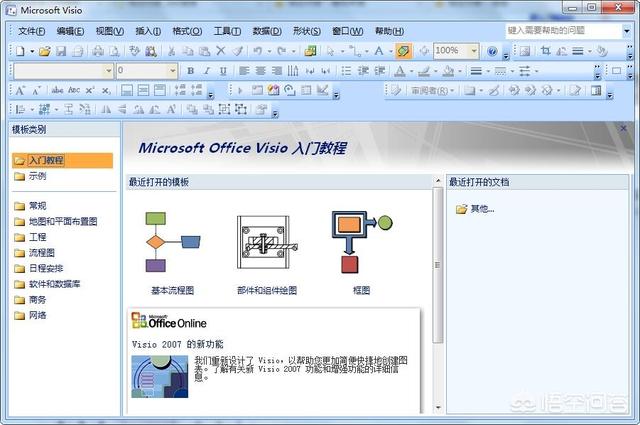Toggle subscript x₂ formatting
Viewport: 640px width, 425px height.
point(106,90)
